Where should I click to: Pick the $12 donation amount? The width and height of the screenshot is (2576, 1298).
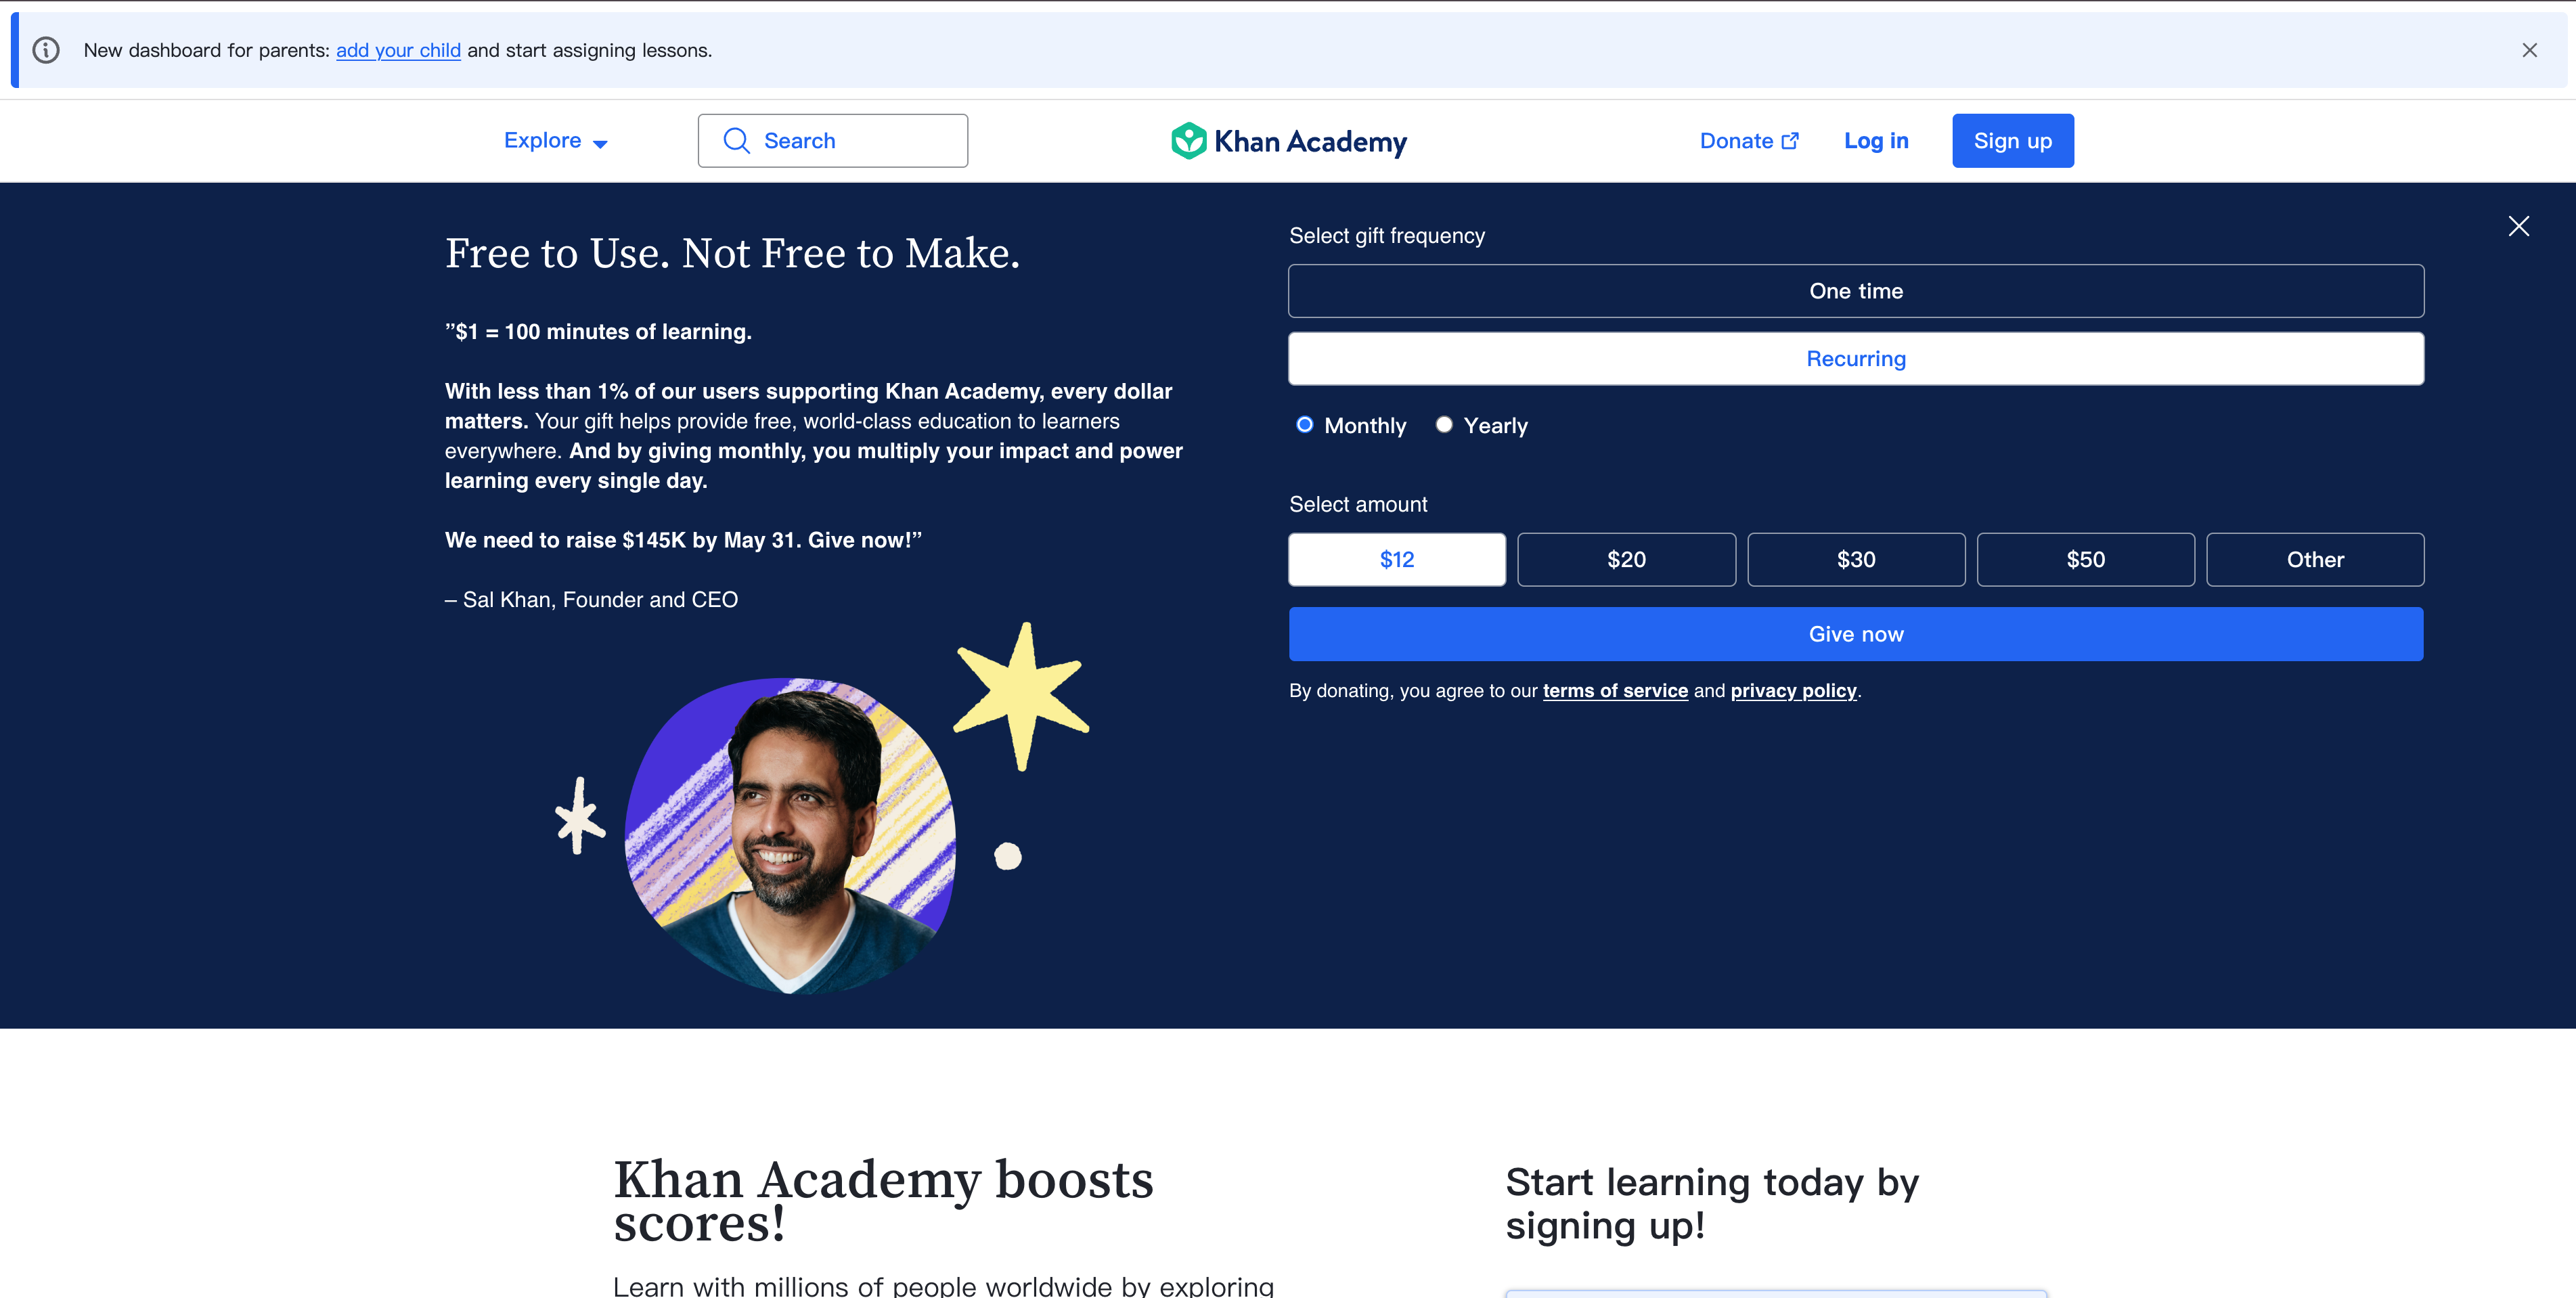1397,559
